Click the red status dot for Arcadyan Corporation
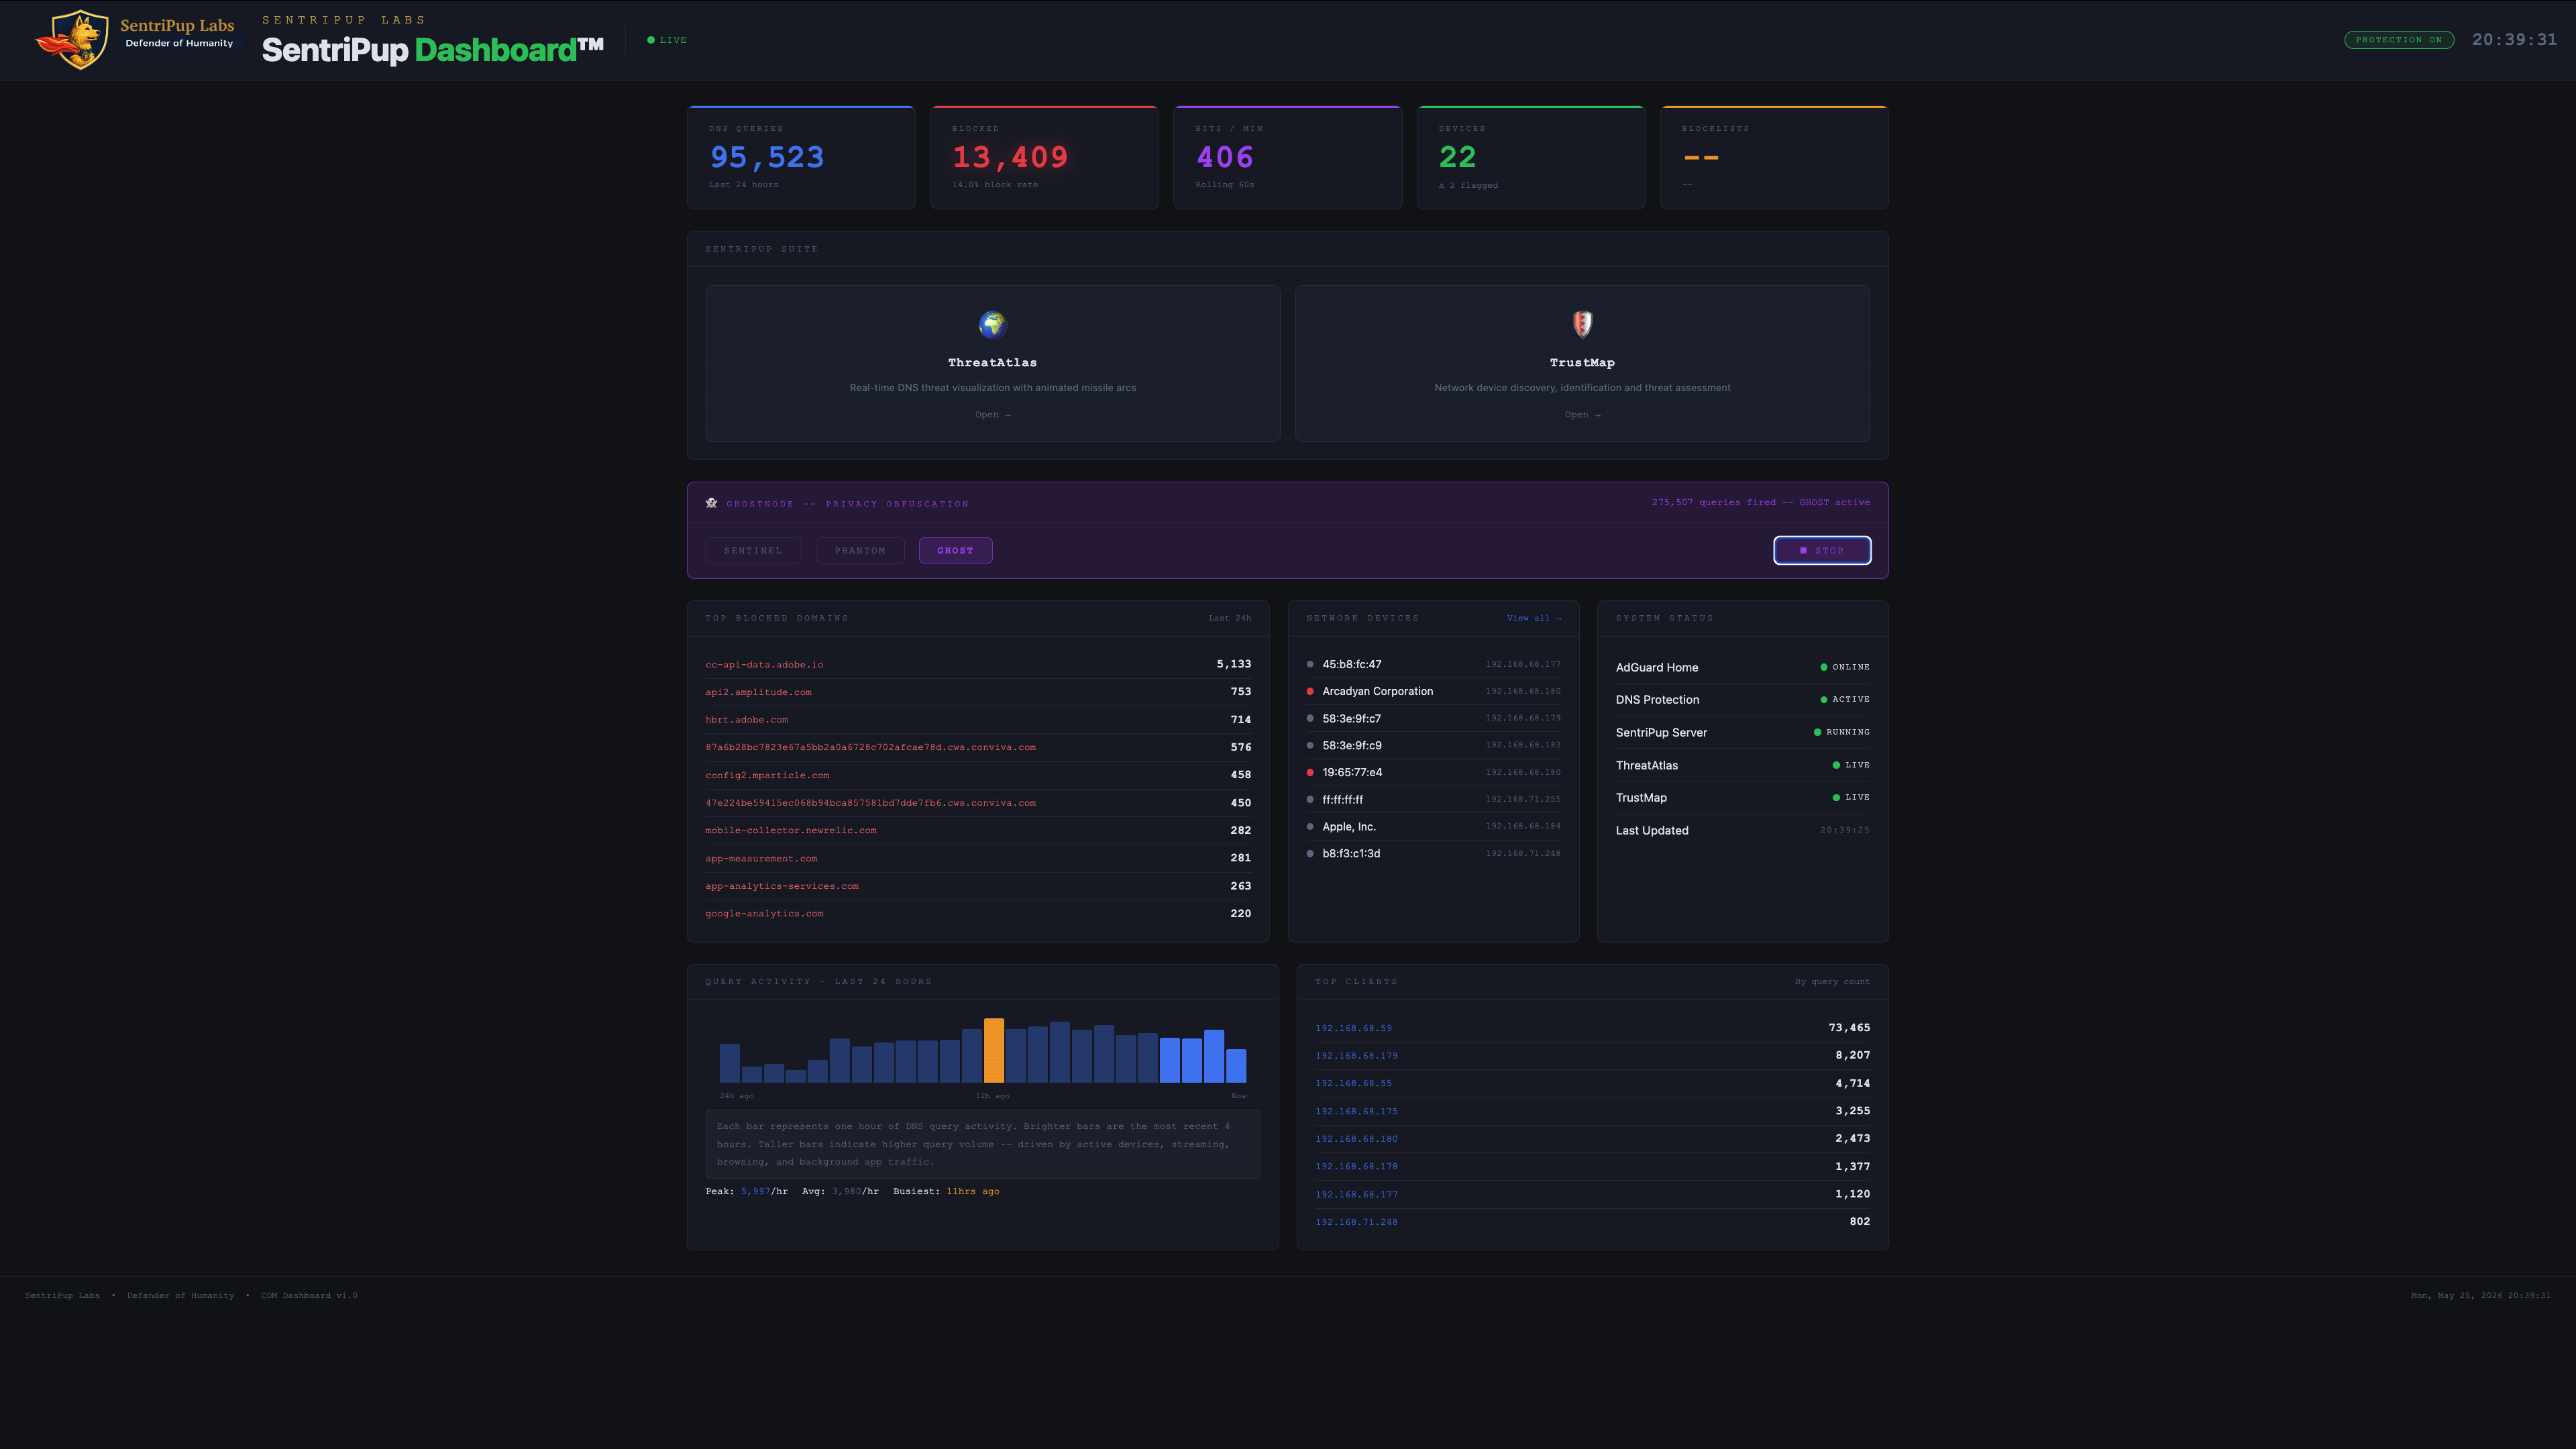The height and width of the screenshot is (1449, 2576). point(1310,691)
